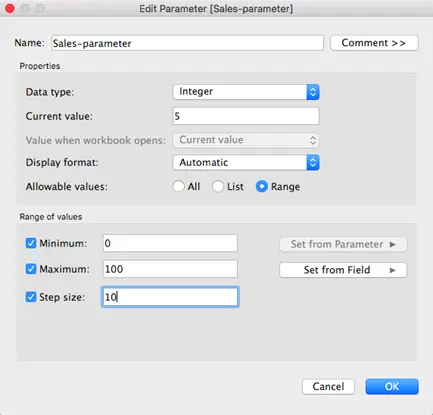This screenshot has height=415, width=433.
Task: Click the Properties section heading
Action: 40,66
